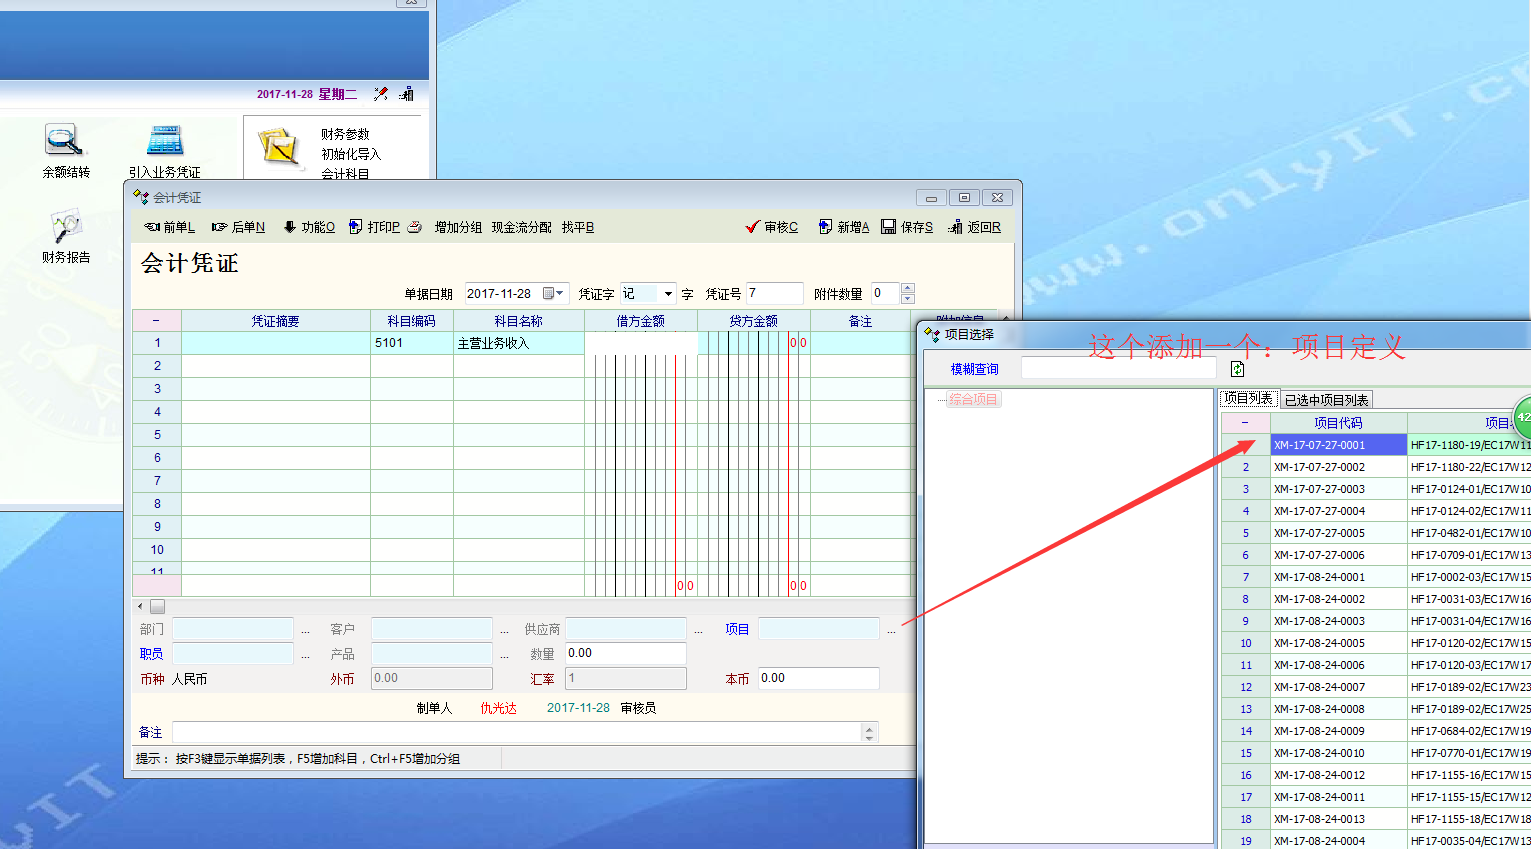Click the 增加分组 toolbar button

[x=458, y=227]
